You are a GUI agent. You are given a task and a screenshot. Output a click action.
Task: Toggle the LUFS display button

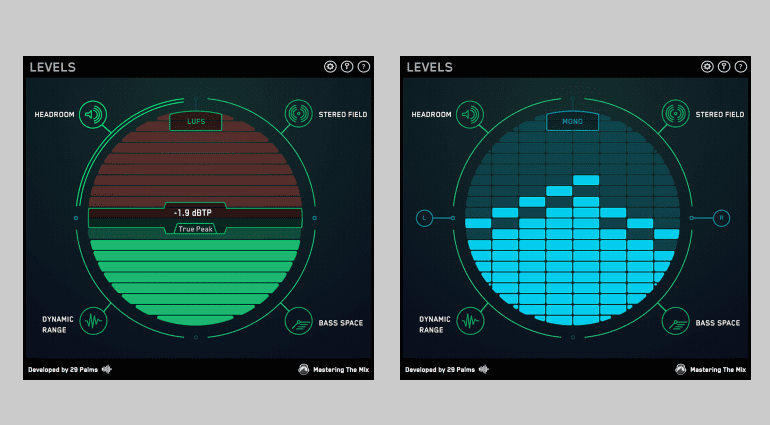195,122
